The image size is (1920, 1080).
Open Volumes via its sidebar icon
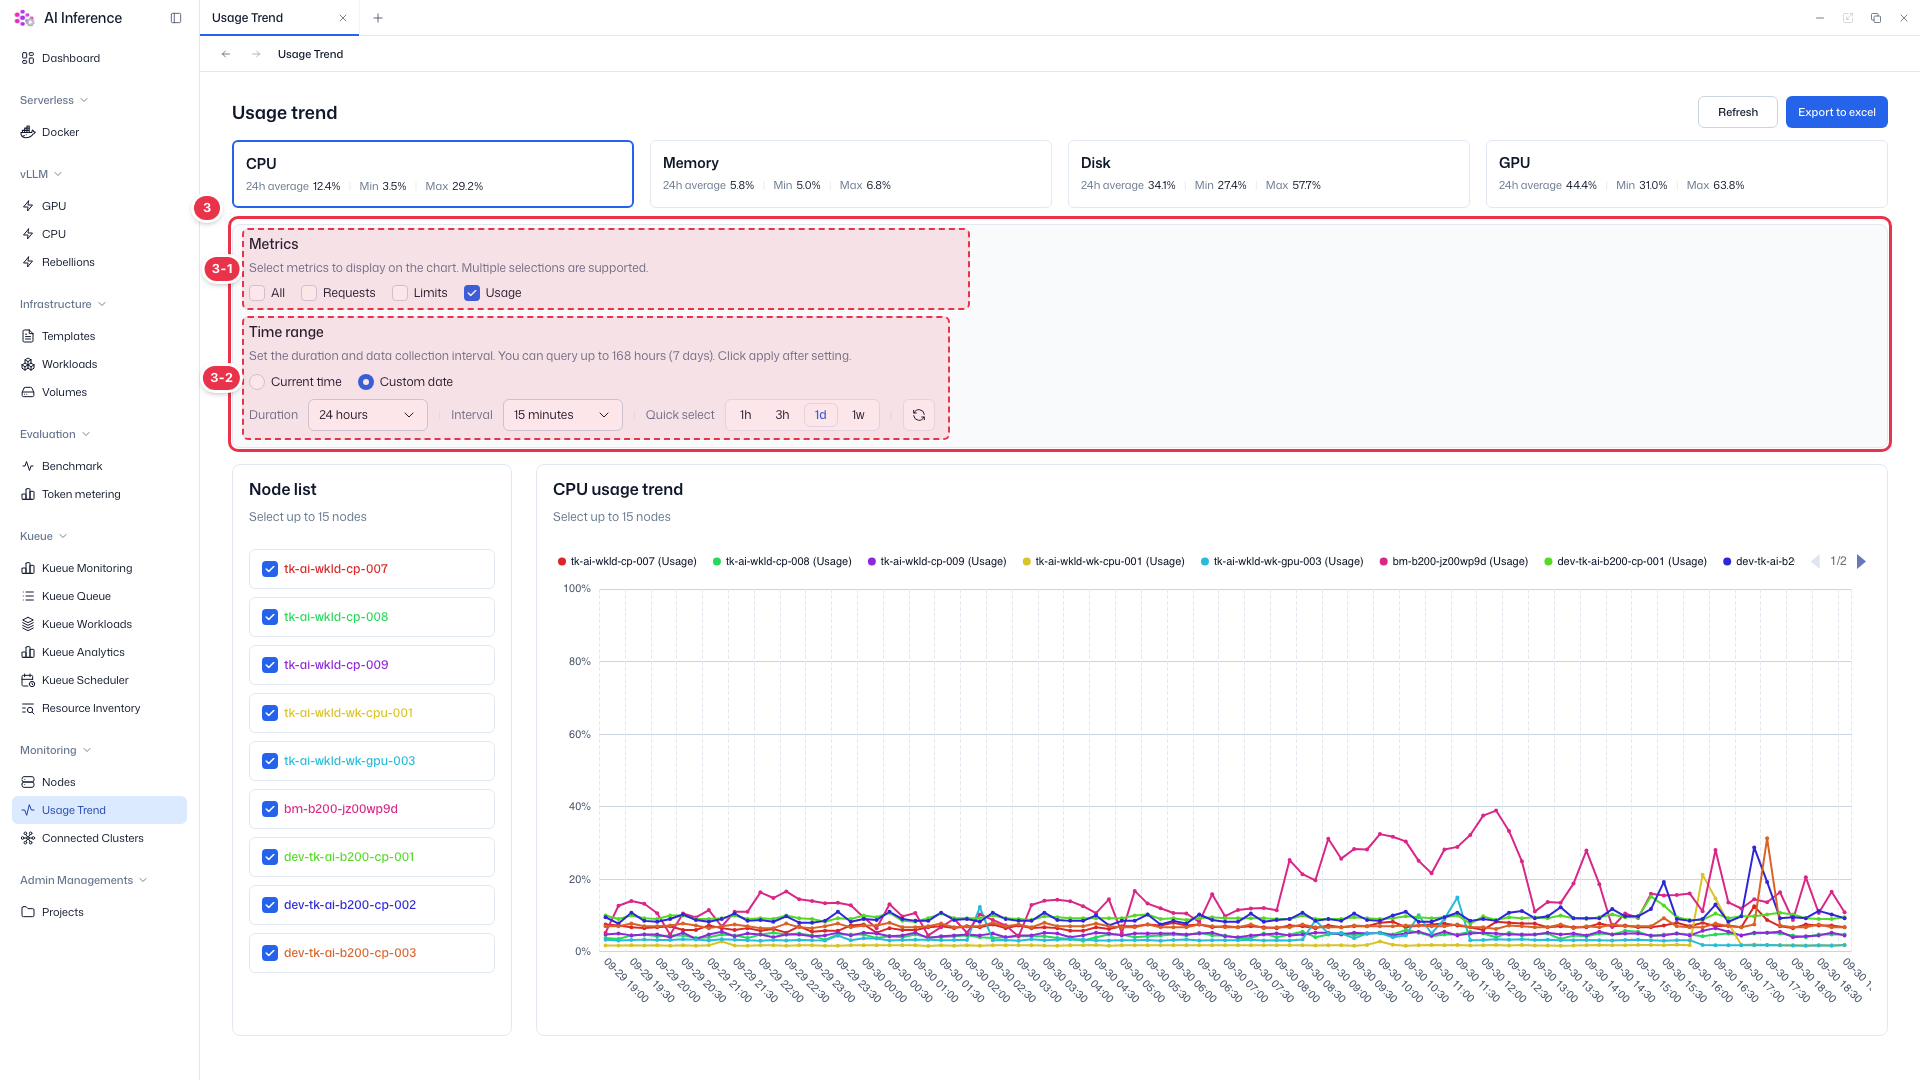tap(28, 392)
